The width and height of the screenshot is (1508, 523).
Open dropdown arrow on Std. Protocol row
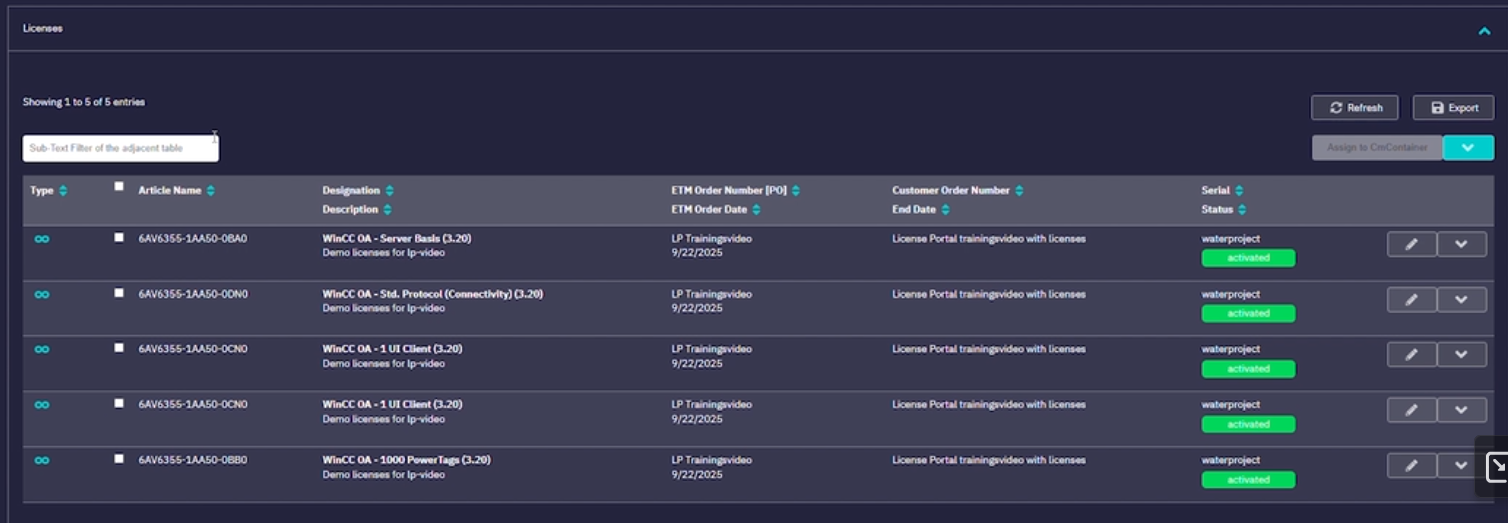(x=1461, y=300)
